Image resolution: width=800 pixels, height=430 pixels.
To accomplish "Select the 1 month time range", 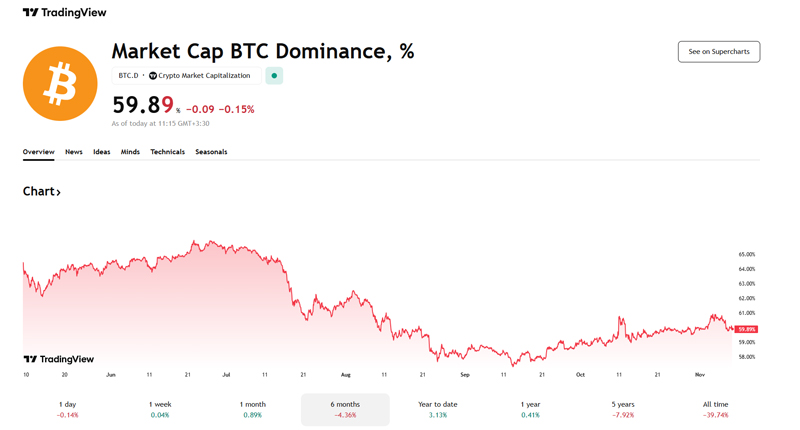I will tap(253, 409).
